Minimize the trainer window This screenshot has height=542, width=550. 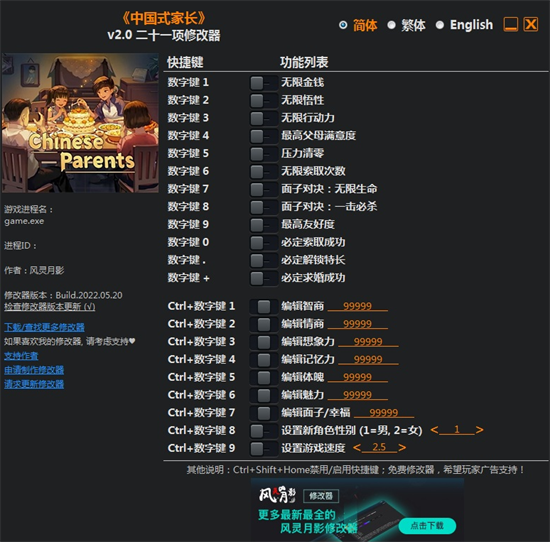pyautogui.click(x=510, y=25)
